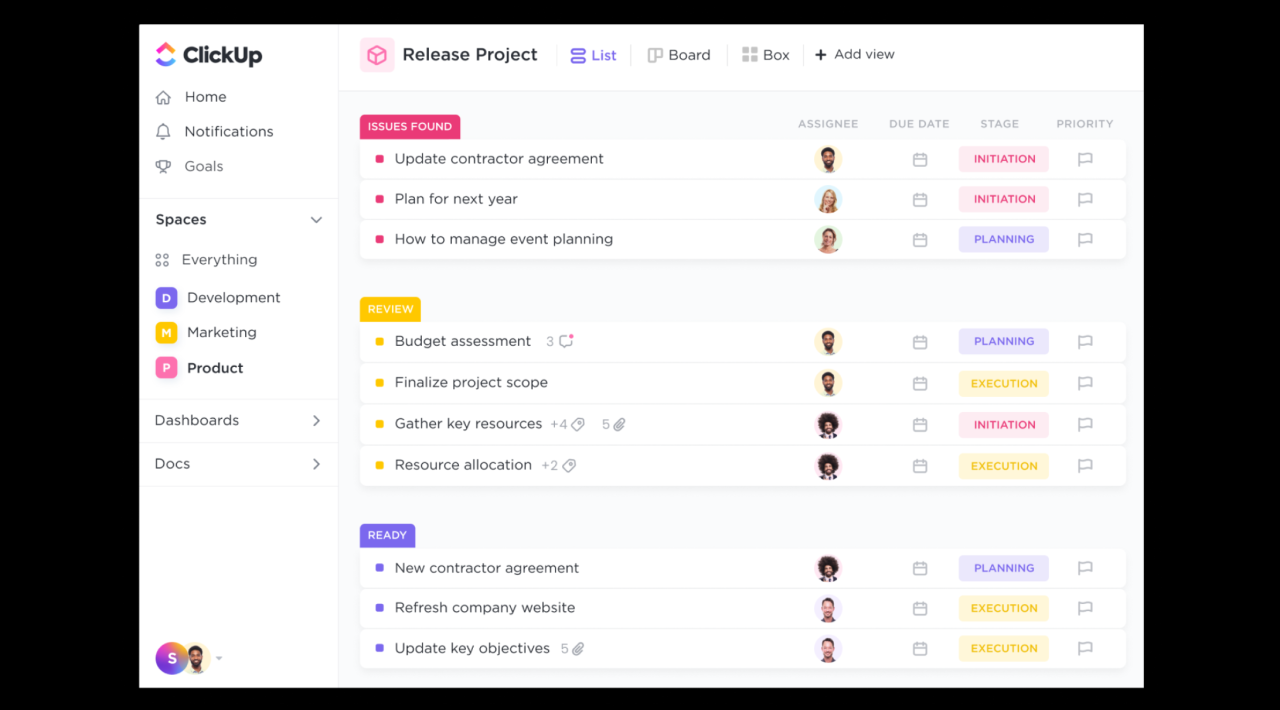Screen dimensions: 1280x710
Task: Open the ClickUp Home sidebar icon
Action: (x=163, y=97)
